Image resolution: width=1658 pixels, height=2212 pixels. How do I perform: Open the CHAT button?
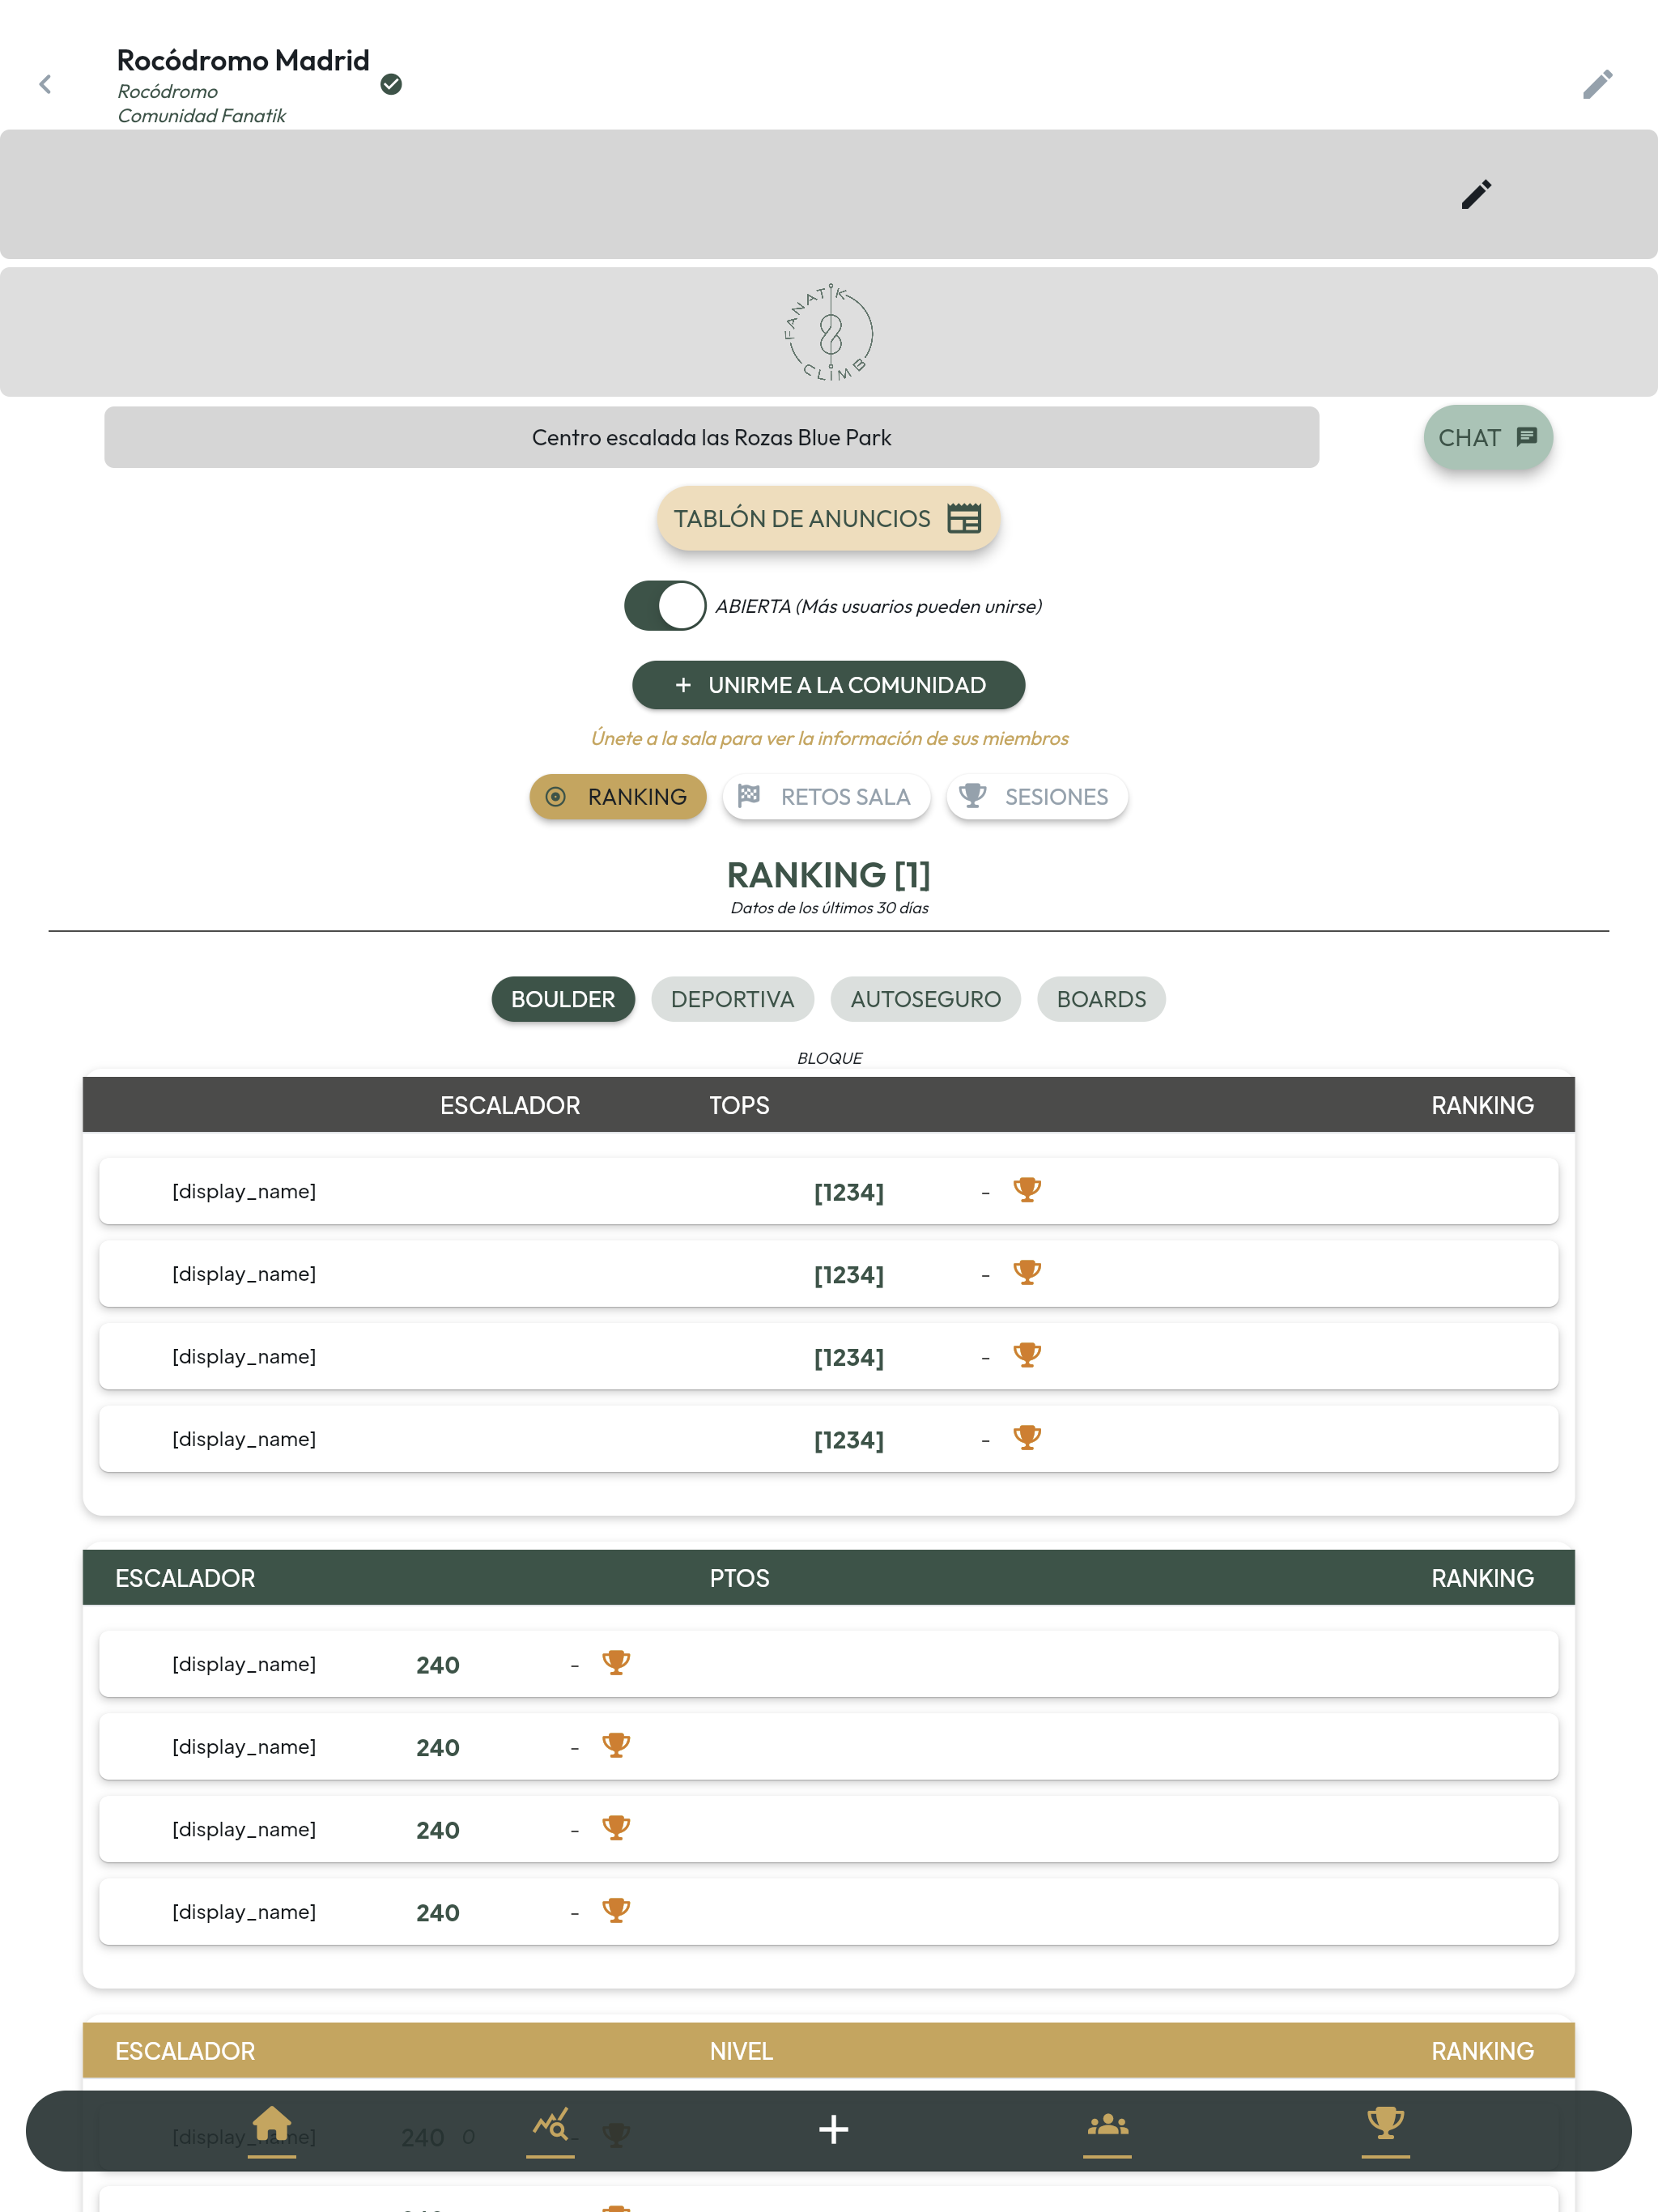[1488, 437]
